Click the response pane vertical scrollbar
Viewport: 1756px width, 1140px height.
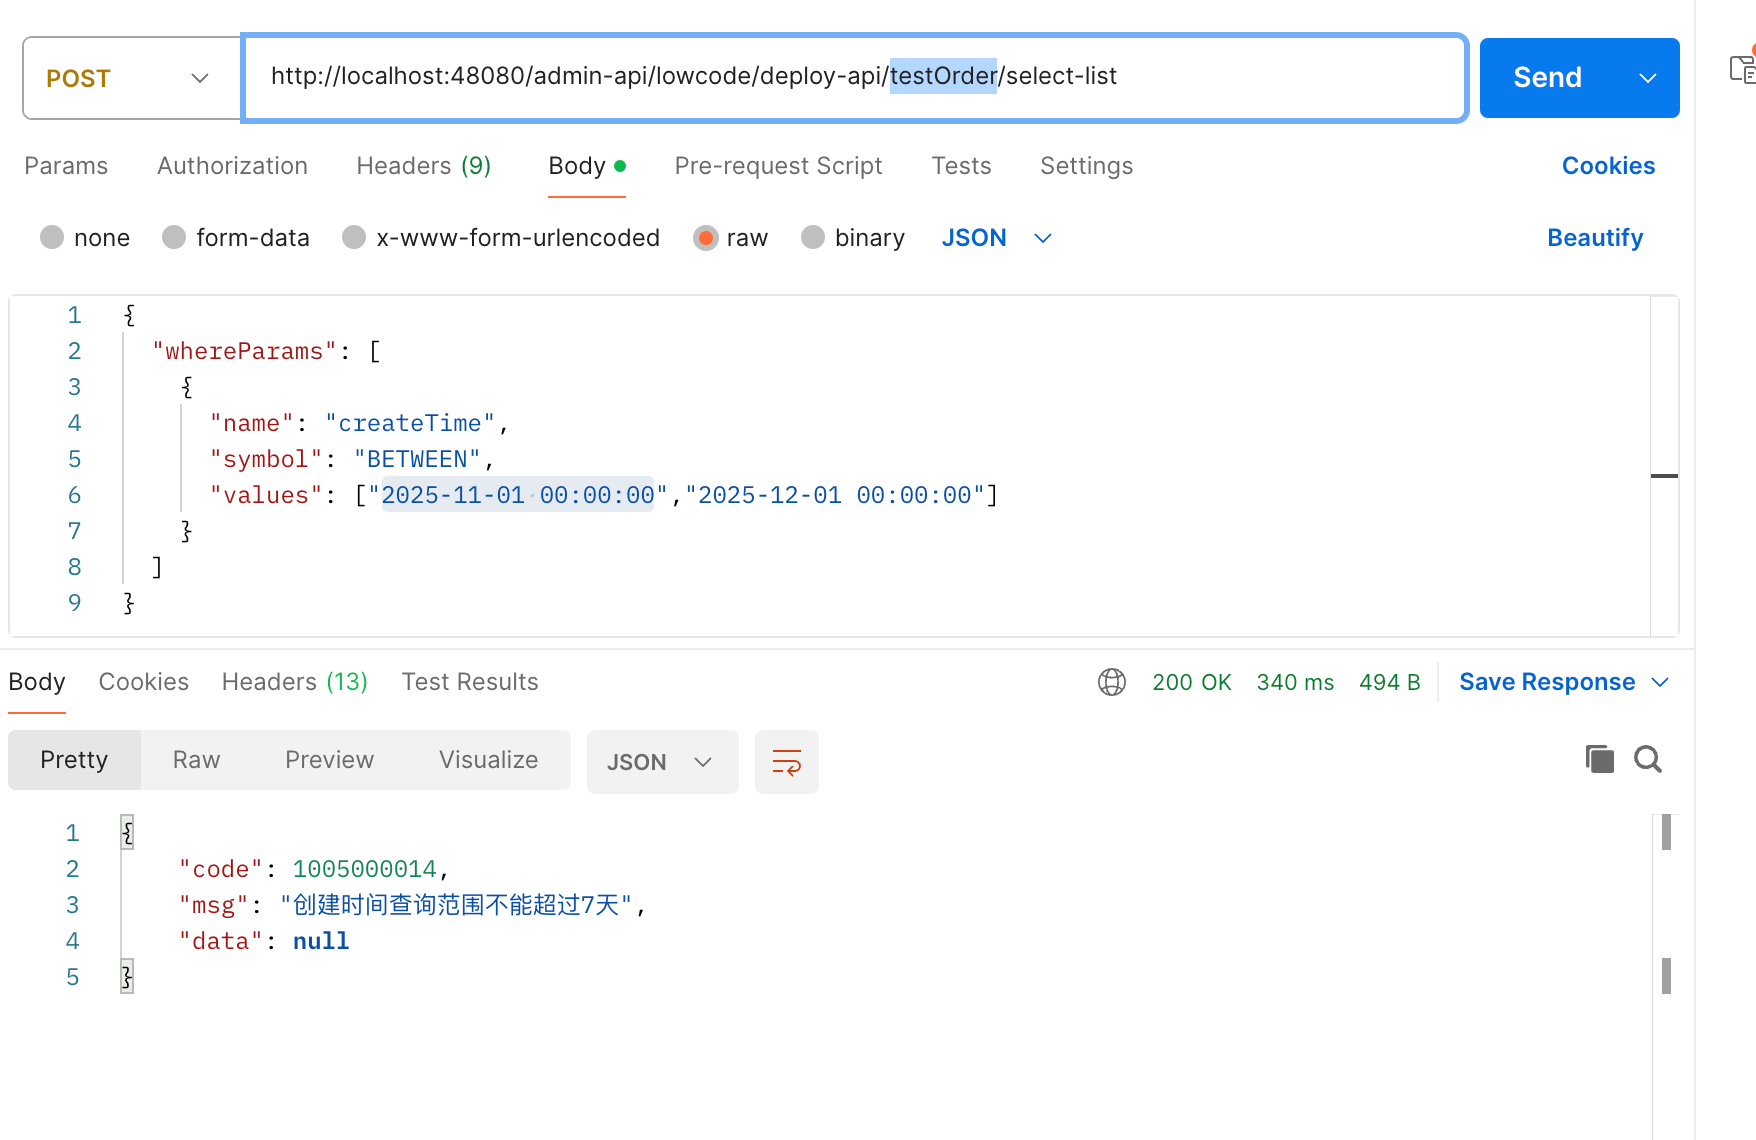[x=1666, y=900]
